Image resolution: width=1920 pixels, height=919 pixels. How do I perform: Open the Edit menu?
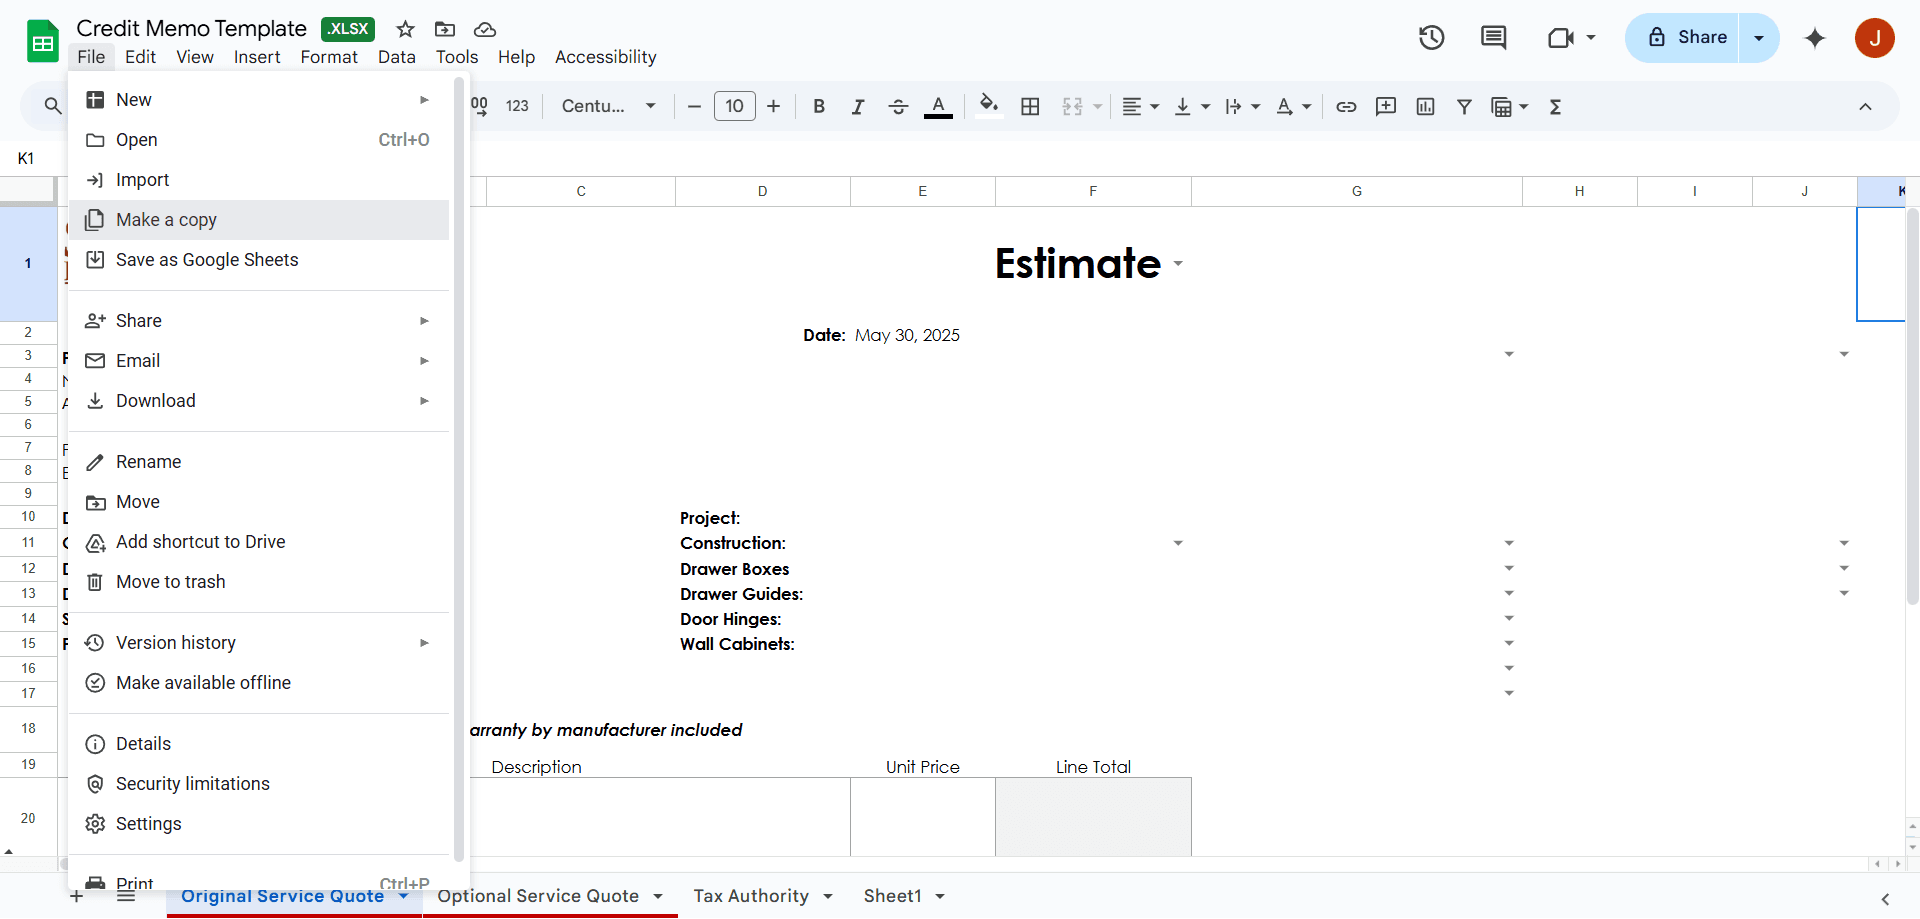(x=140, y=57)
